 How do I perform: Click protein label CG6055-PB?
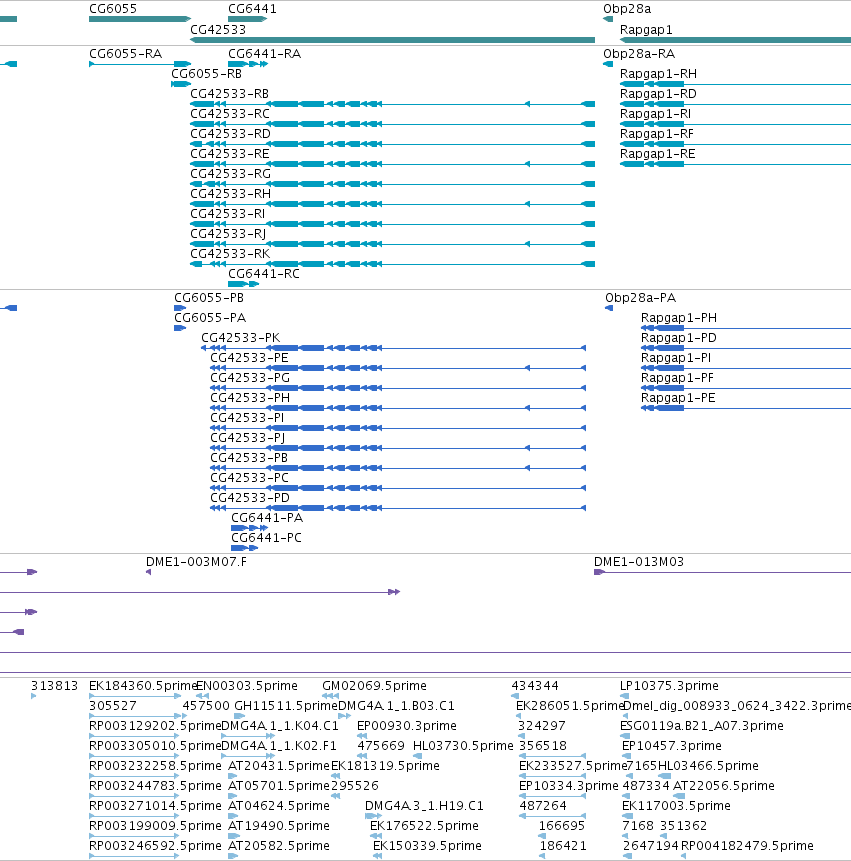pos(209,298)
